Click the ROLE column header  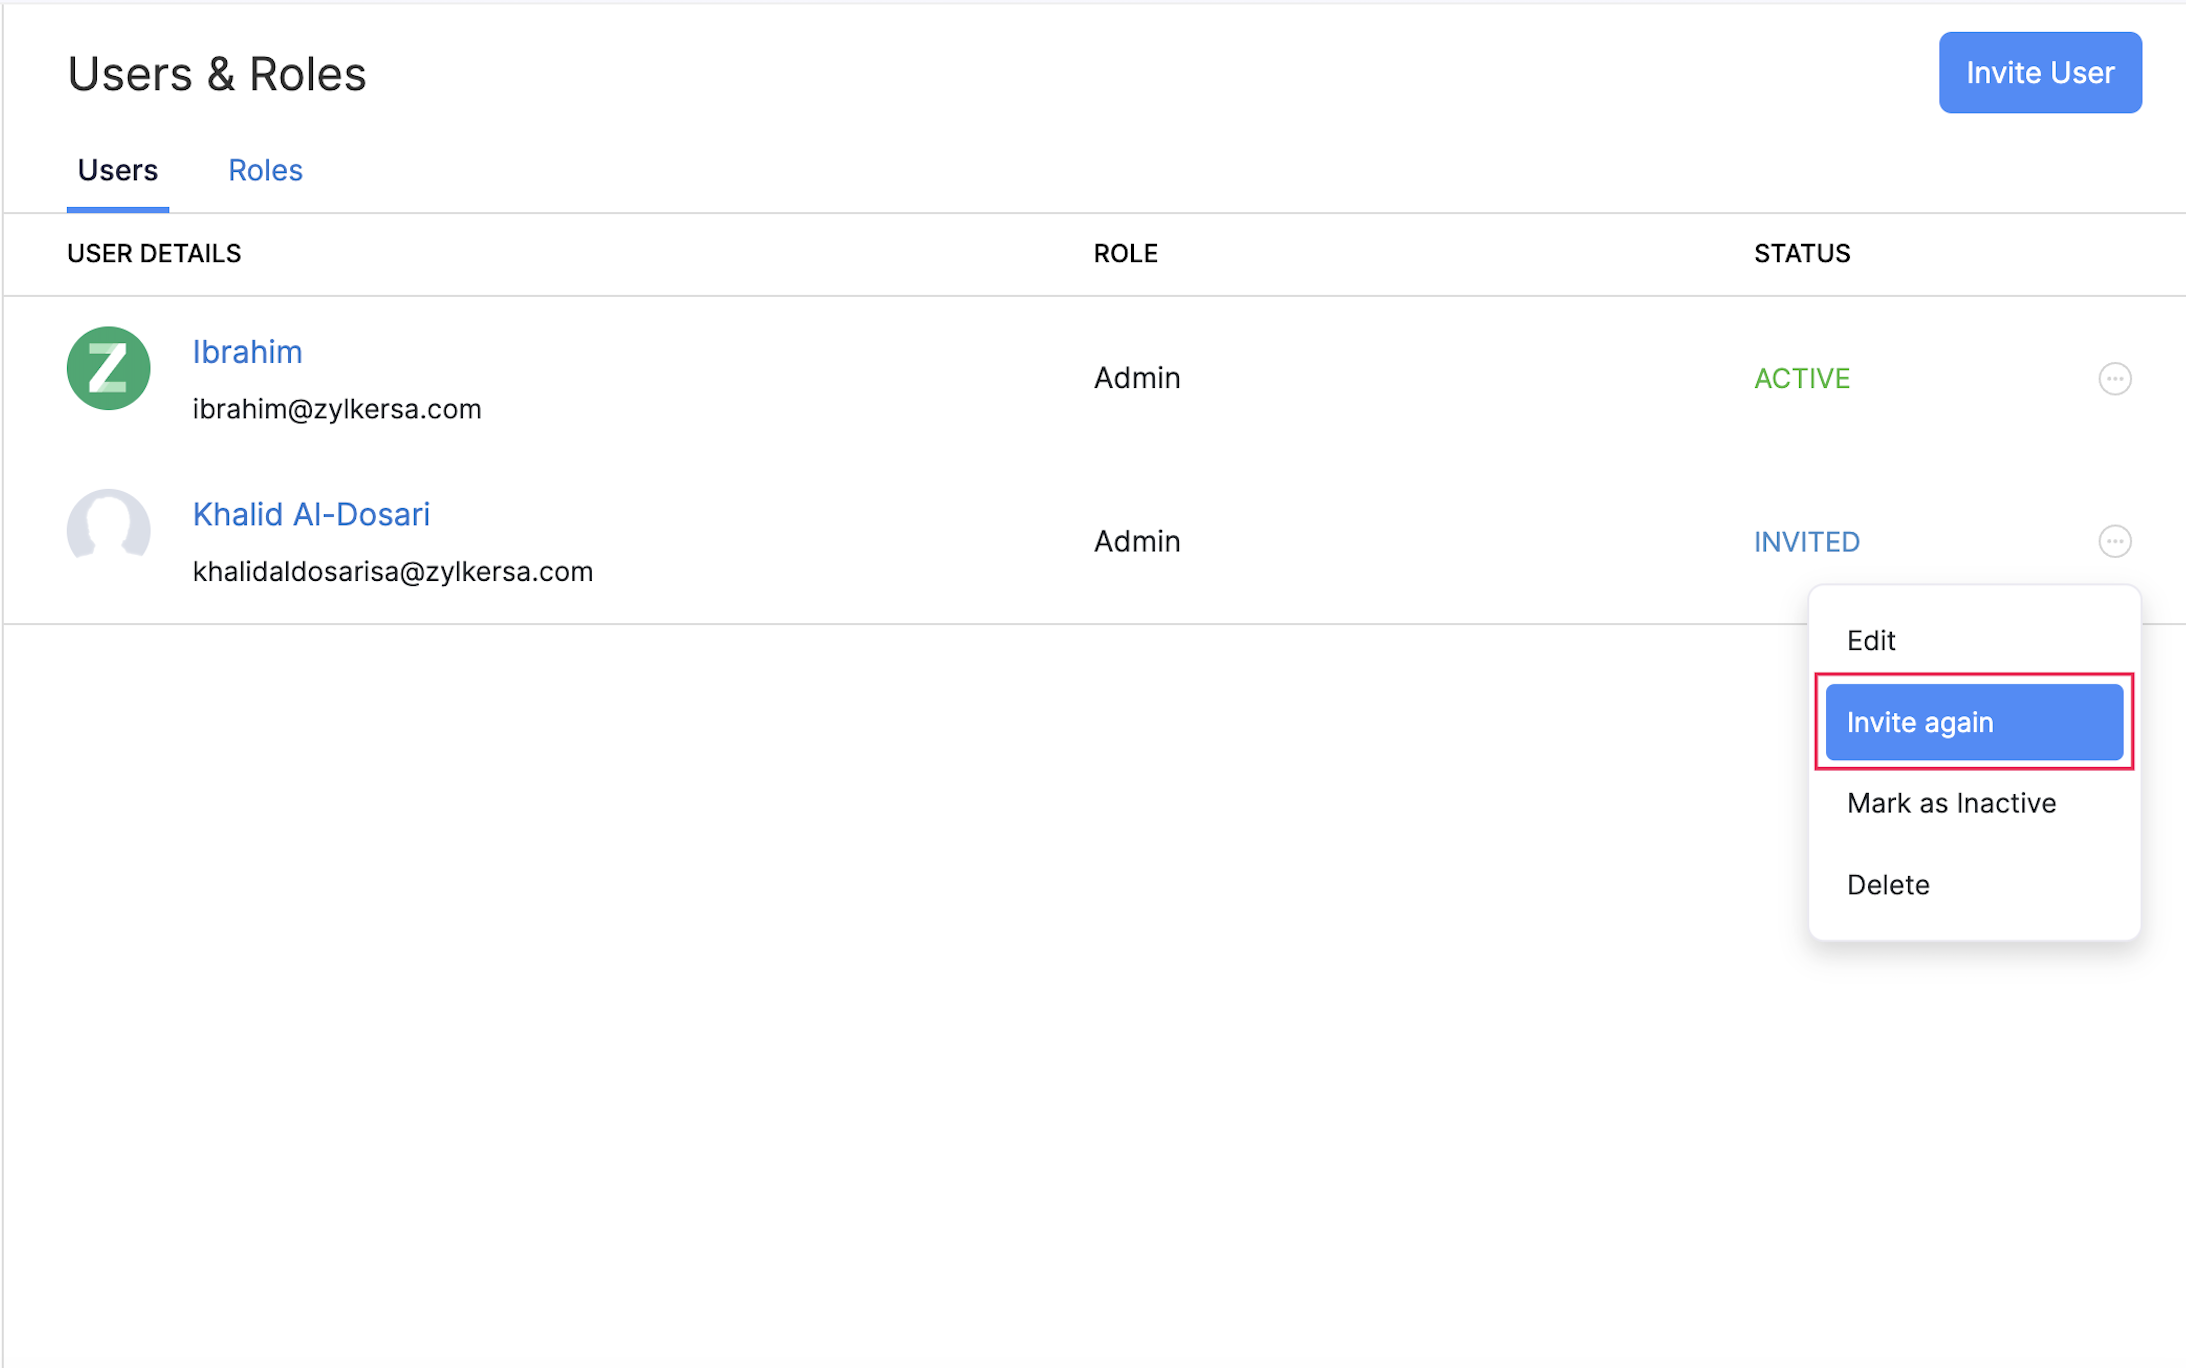tap(1125, 253)
